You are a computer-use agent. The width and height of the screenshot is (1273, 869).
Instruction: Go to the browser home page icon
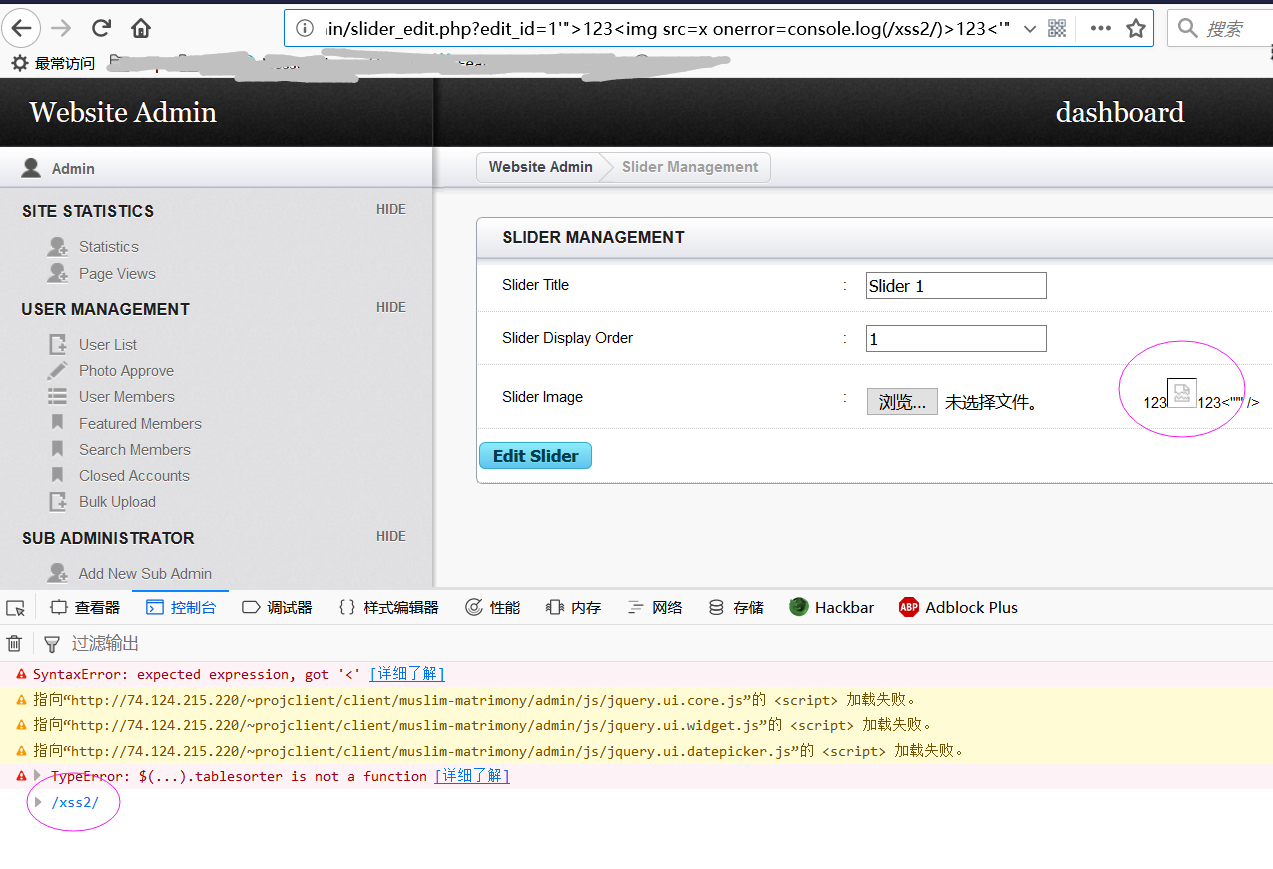(x=141, y=28)
